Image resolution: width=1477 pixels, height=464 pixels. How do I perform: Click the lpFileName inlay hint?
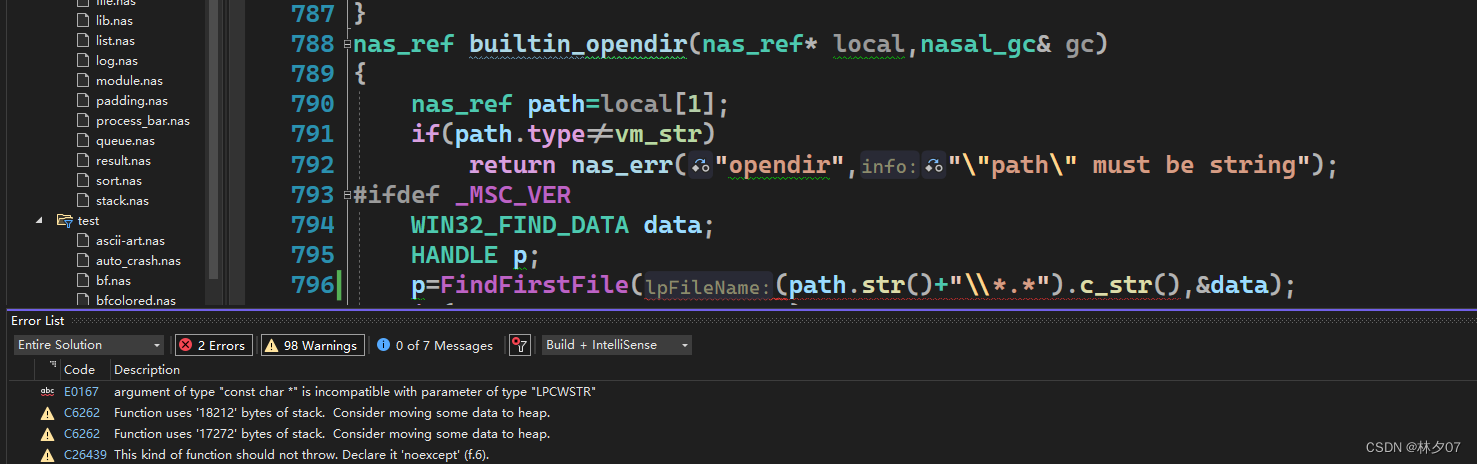click(x=708, y=287)
